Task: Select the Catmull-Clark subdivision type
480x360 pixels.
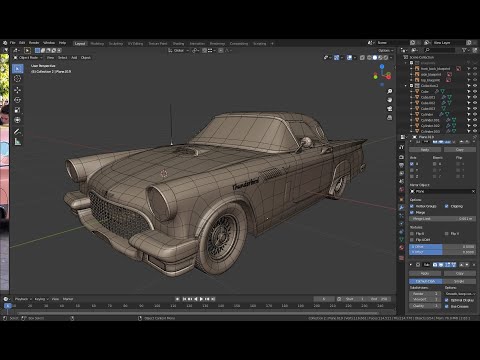Action: (x=426, y=281)
